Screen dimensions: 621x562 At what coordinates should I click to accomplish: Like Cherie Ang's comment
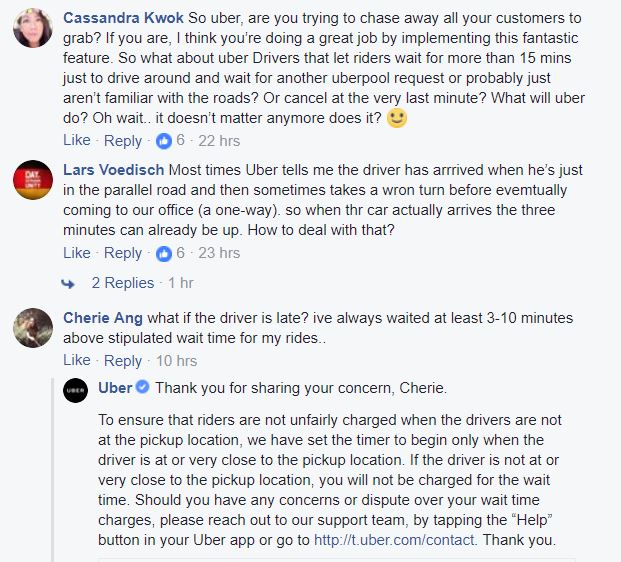click(77, 360)
